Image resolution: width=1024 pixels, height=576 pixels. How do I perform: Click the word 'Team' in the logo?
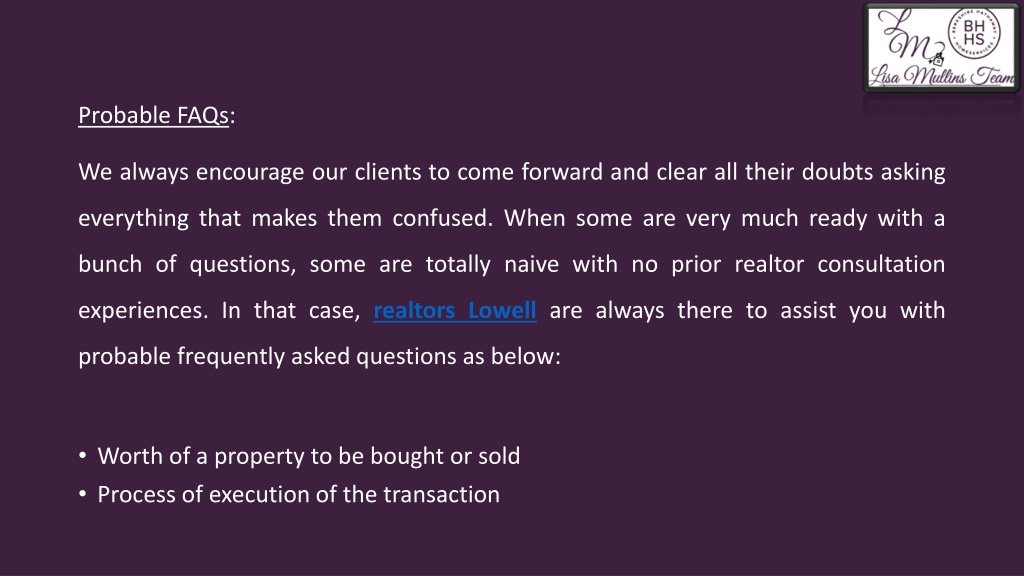tap(992, 76)
